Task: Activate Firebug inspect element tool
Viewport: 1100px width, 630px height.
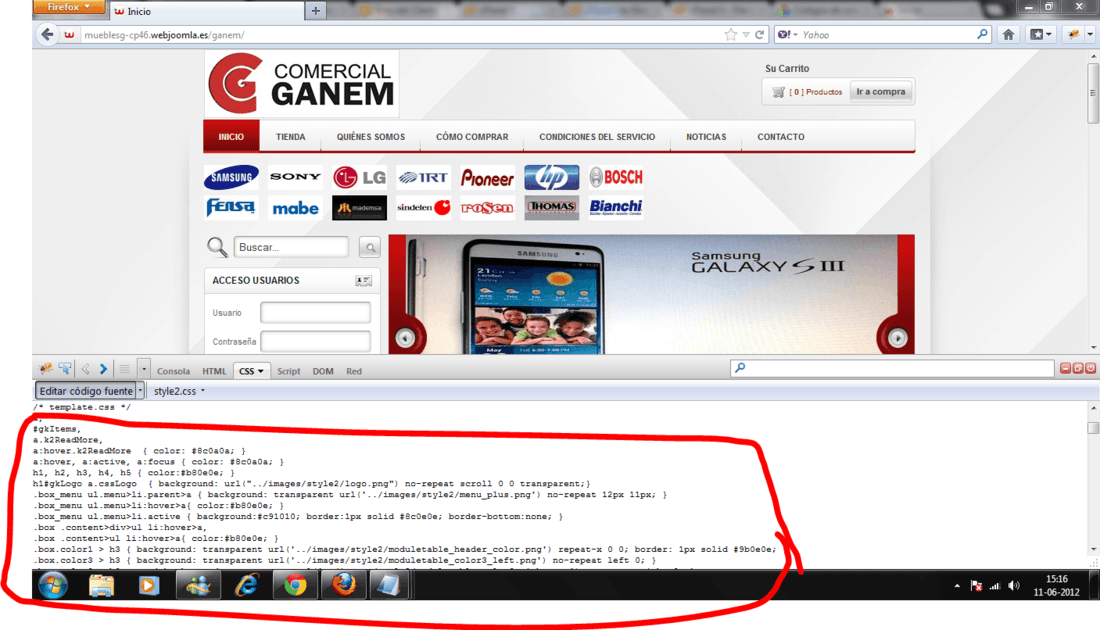Action: click(x=65, y=369)
